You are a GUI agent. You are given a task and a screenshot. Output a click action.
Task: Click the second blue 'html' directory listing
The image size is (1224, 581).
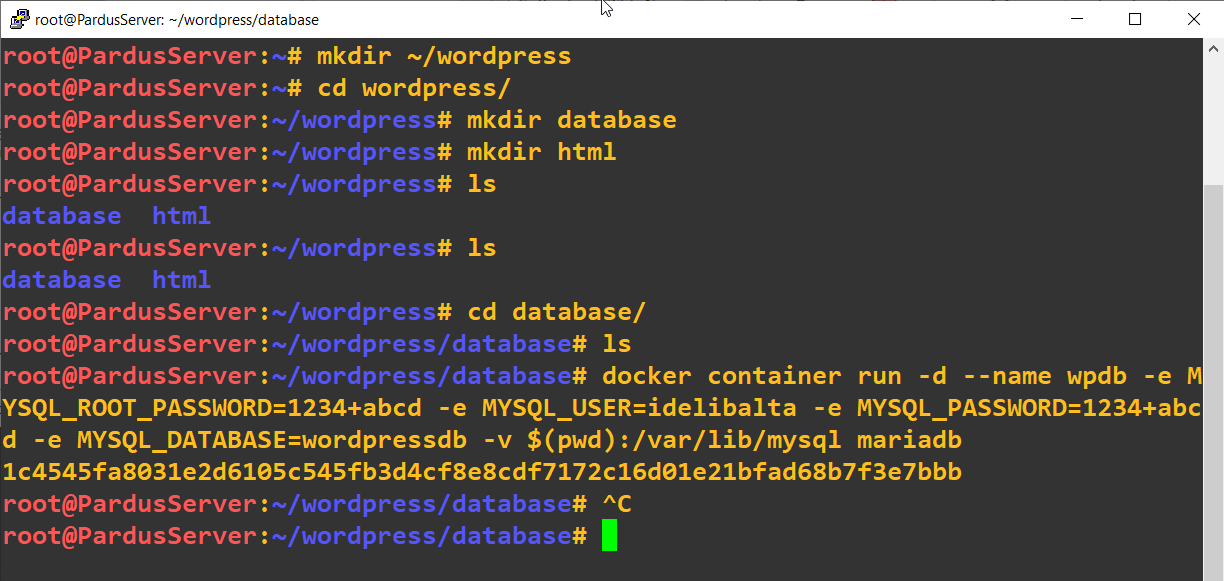(181, 280)
